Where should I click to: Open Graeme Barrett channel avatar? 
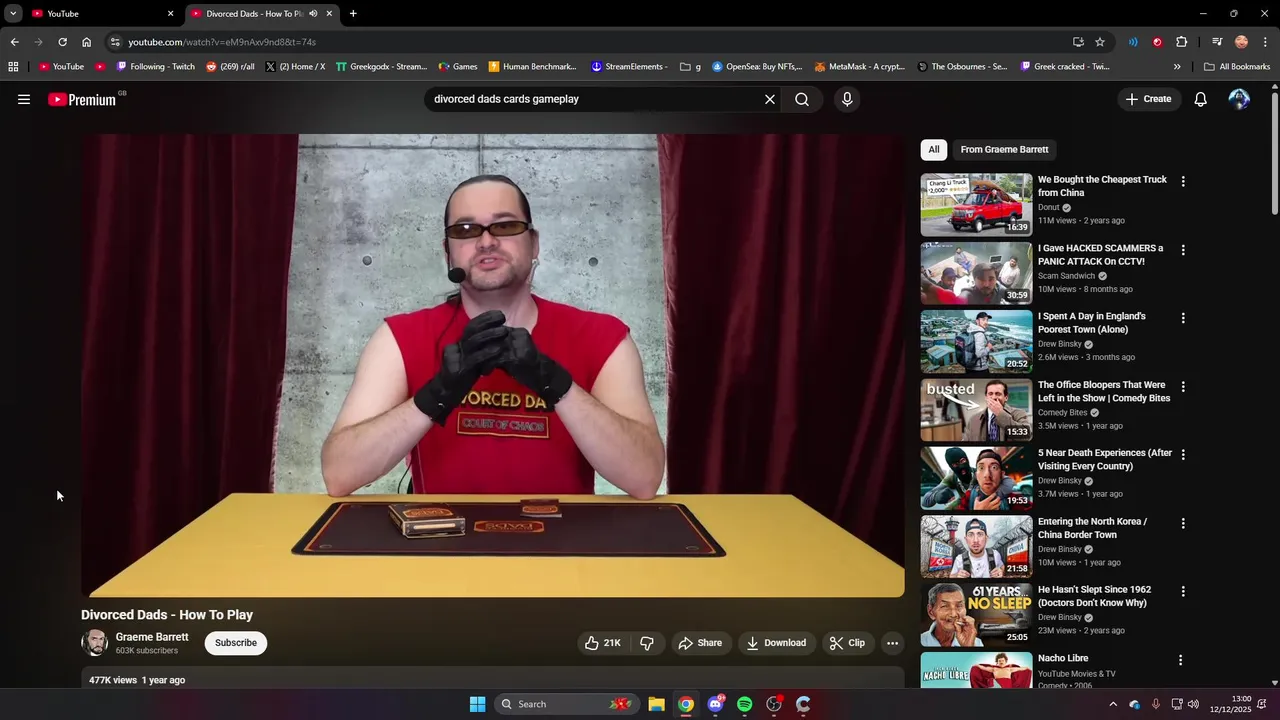(x=94, y=643)
